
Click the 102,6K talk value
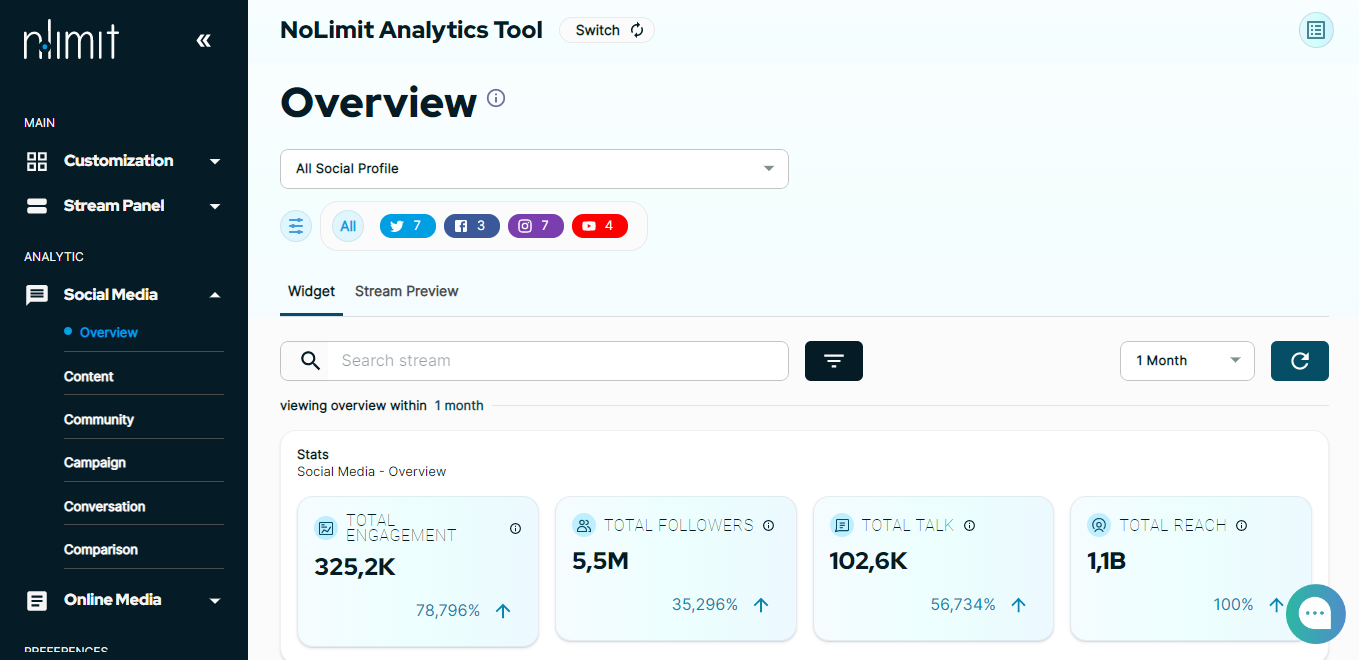click(x=868, y=562)
